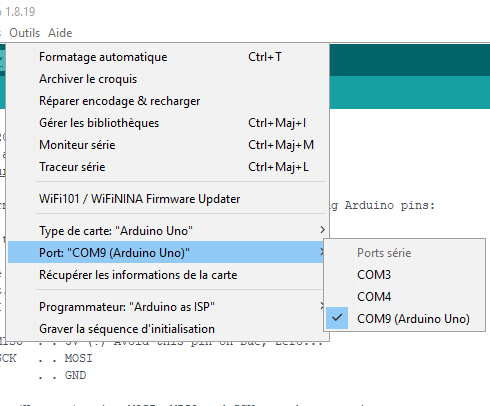
Task: Choose COM9 (Arduino Uno) port
Action: tap(404, 319)
